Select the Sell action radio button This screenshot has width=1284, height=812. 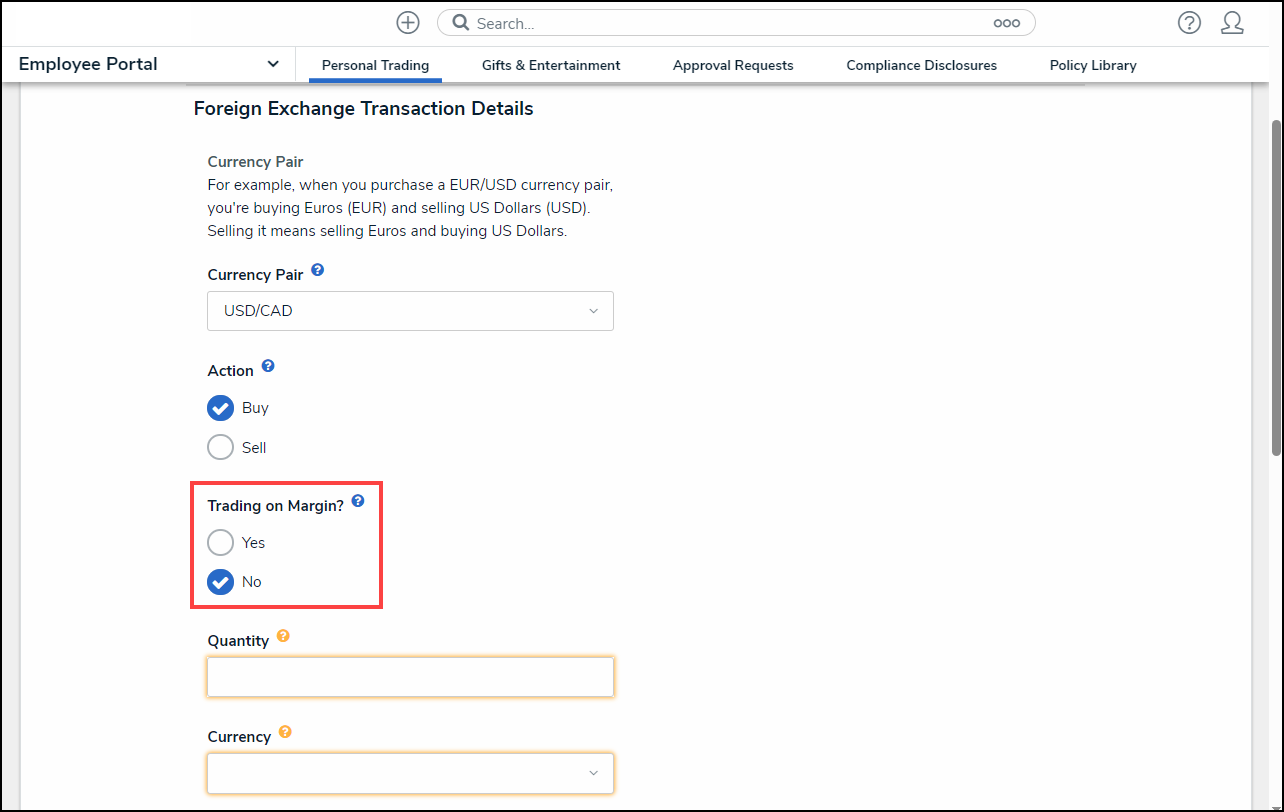click(220, 448)
